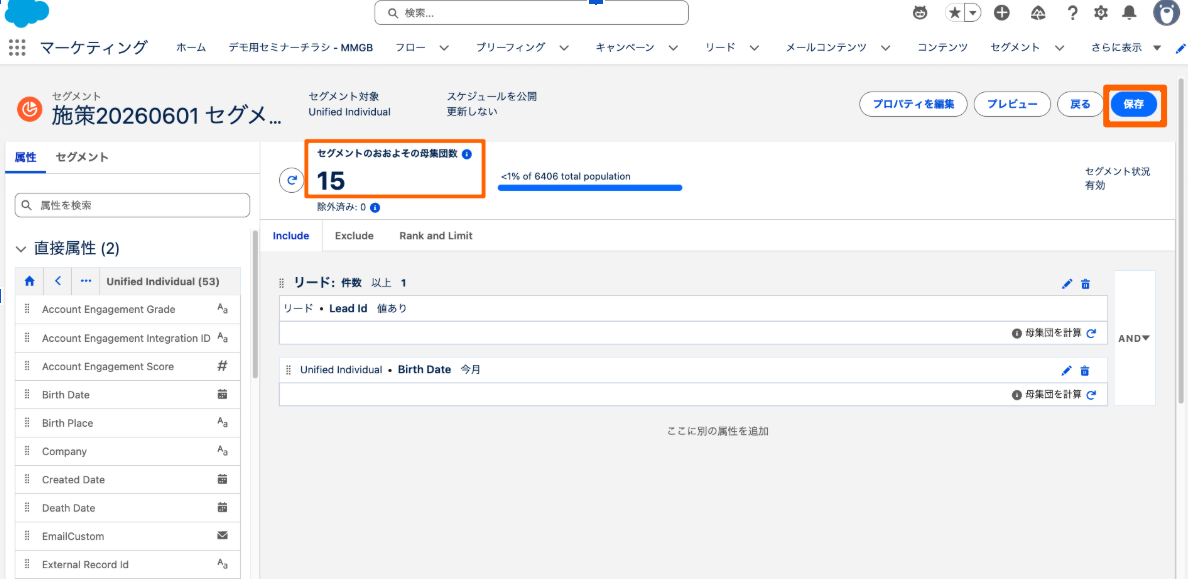This screenshot has width=1188, height=579.
Task: Select Account Engagement Grade attribute
Action: click(127, 309)
